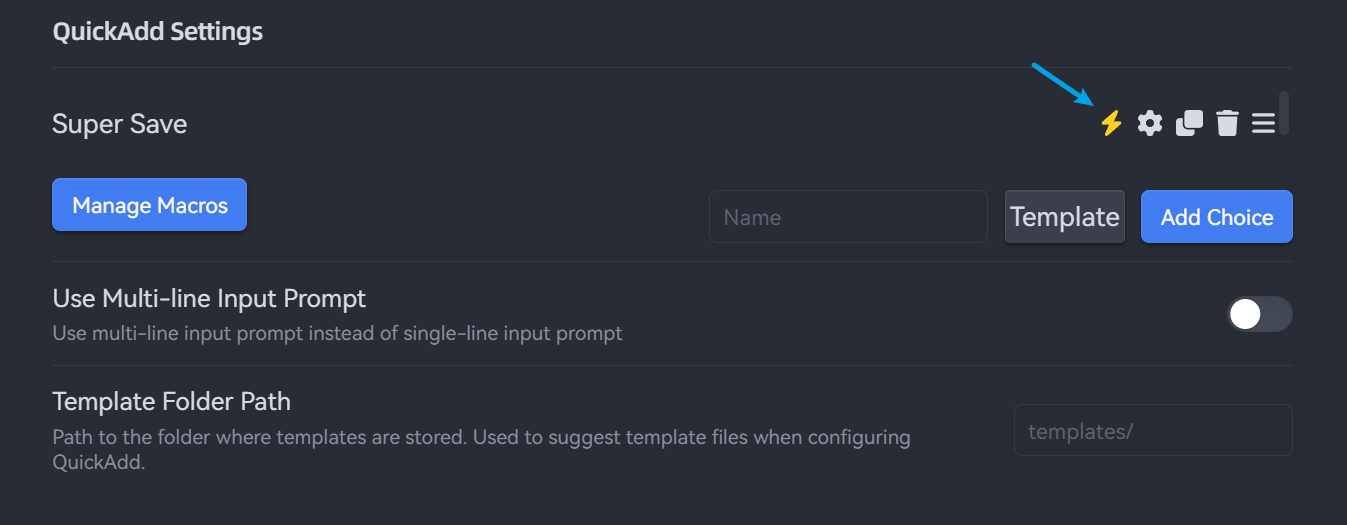Click the Add Choice button

(x=1216, y=217)
